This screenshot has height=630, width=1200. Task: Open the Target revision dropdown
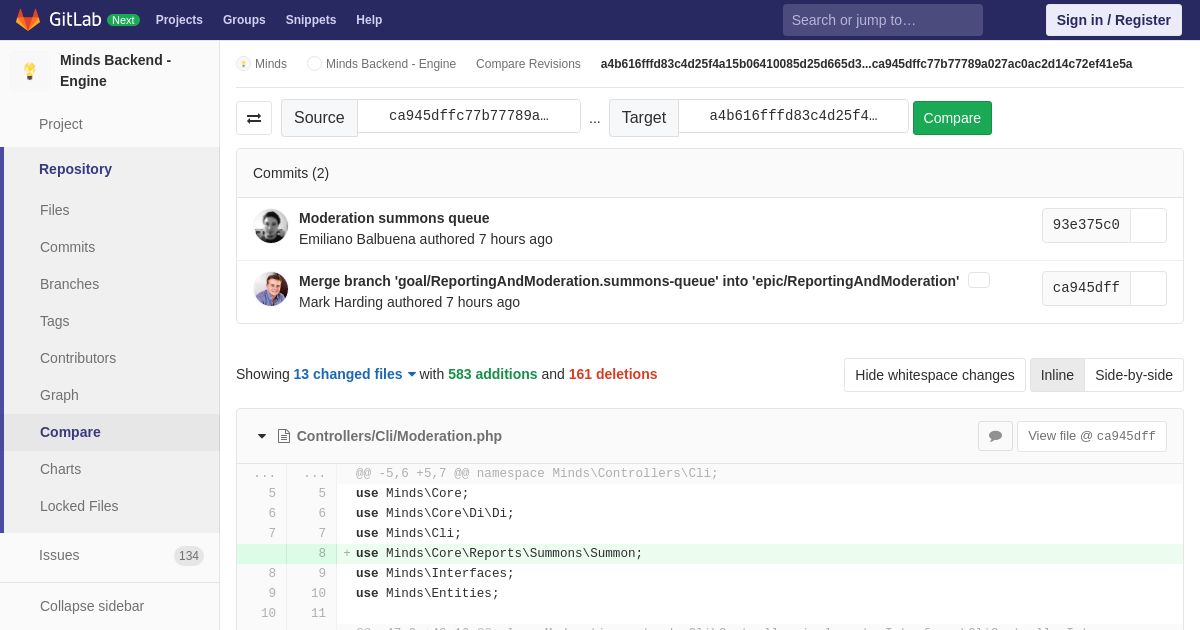click(x=793, y=116)
